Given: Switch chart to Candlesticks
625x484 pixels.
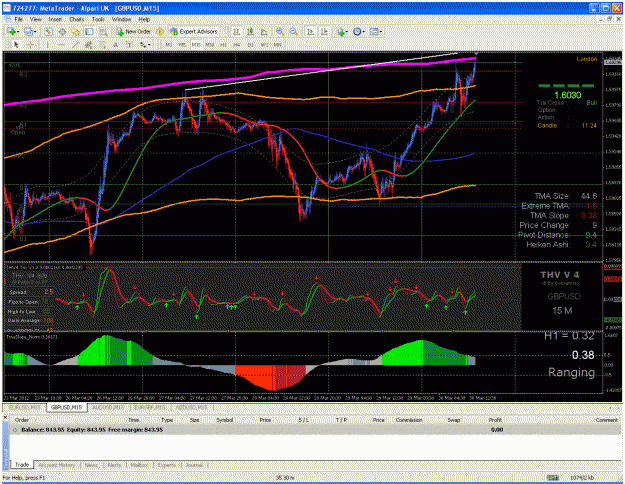Looking at the screenshot, I should [250, 31].
